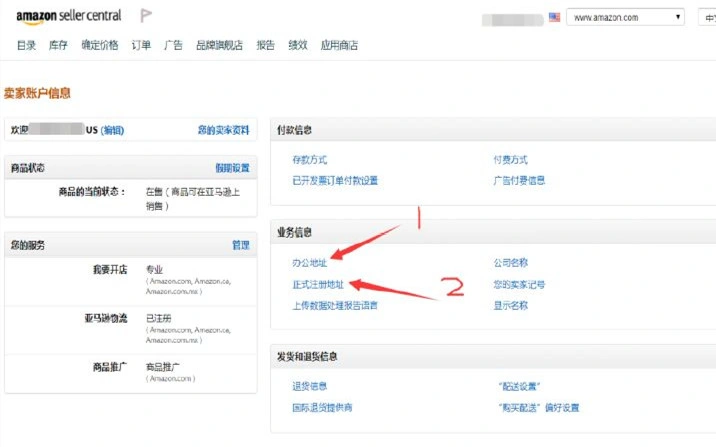The image size is (716, 447).
Task: Open 上传数据处理报告语言 link
Action: click(x=335, y=305)
